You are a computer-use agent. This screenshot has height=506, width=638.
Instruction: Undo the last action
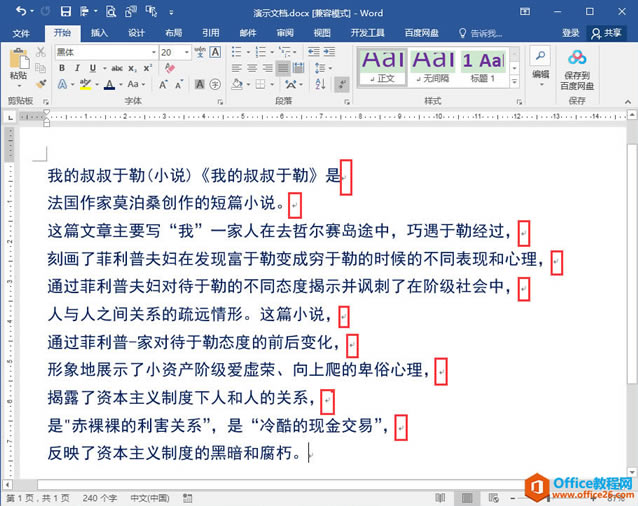(x=21, y=11)
